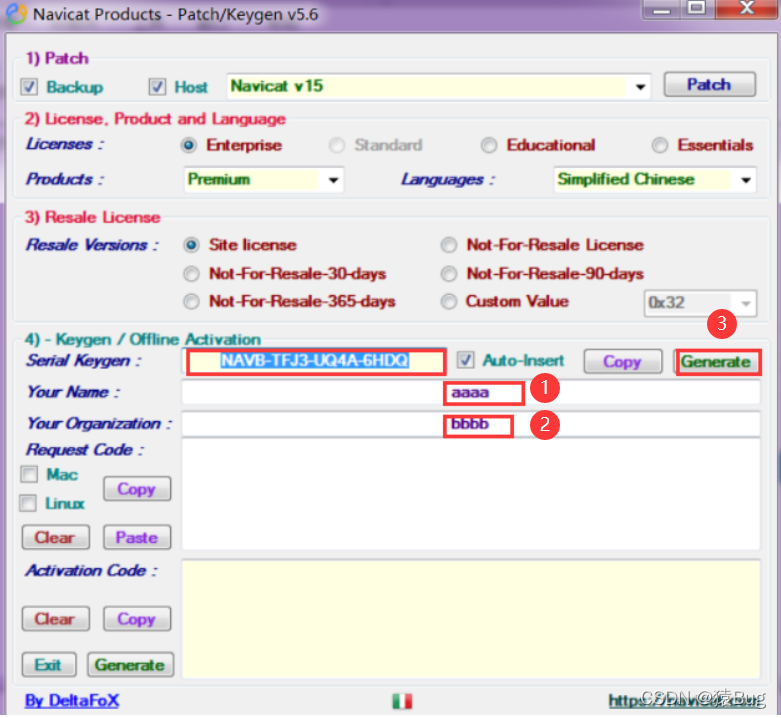
Task: Select Not-For-Resale License option
Action: pyautogui.click(x=449, y=245)
